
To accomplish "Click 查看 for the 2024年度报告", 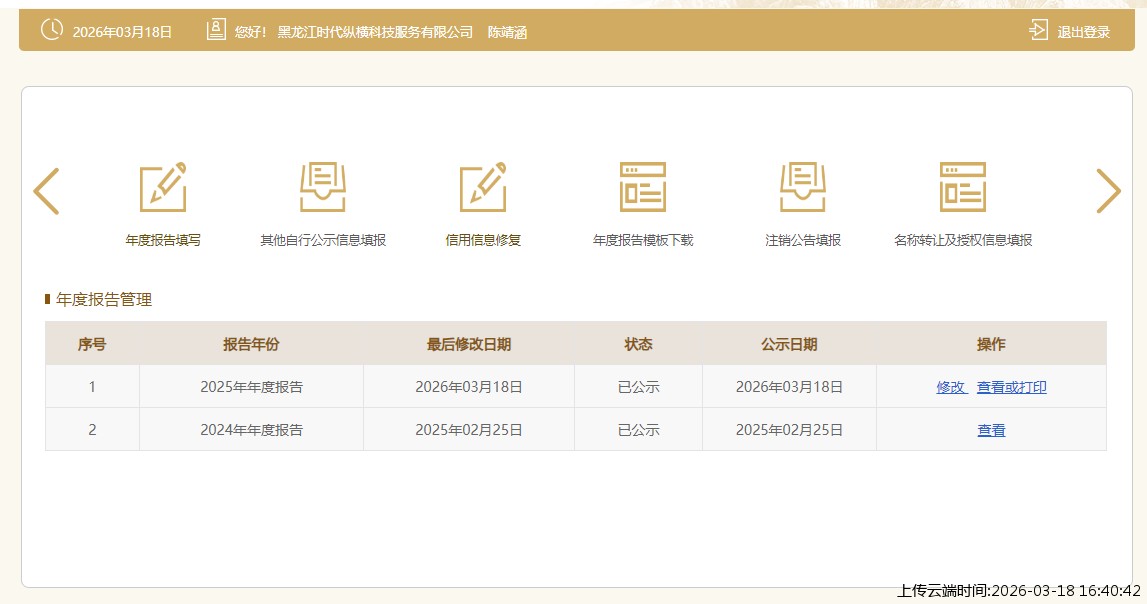I will click(x=991, y=430).
